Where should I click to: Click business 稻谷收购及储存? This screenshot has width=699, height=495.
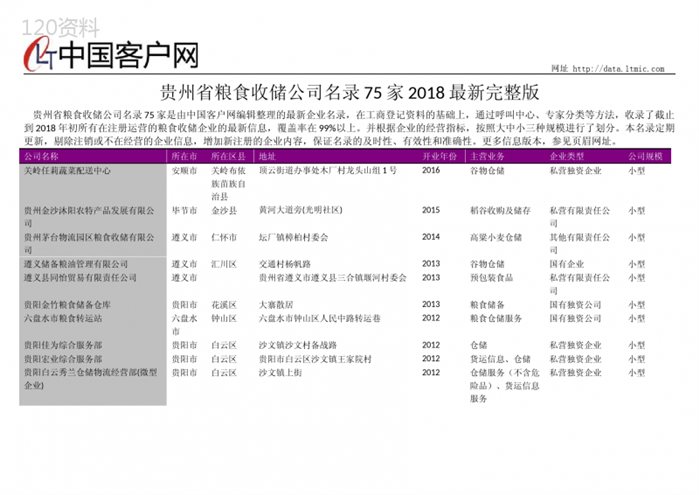click(500, 210)
